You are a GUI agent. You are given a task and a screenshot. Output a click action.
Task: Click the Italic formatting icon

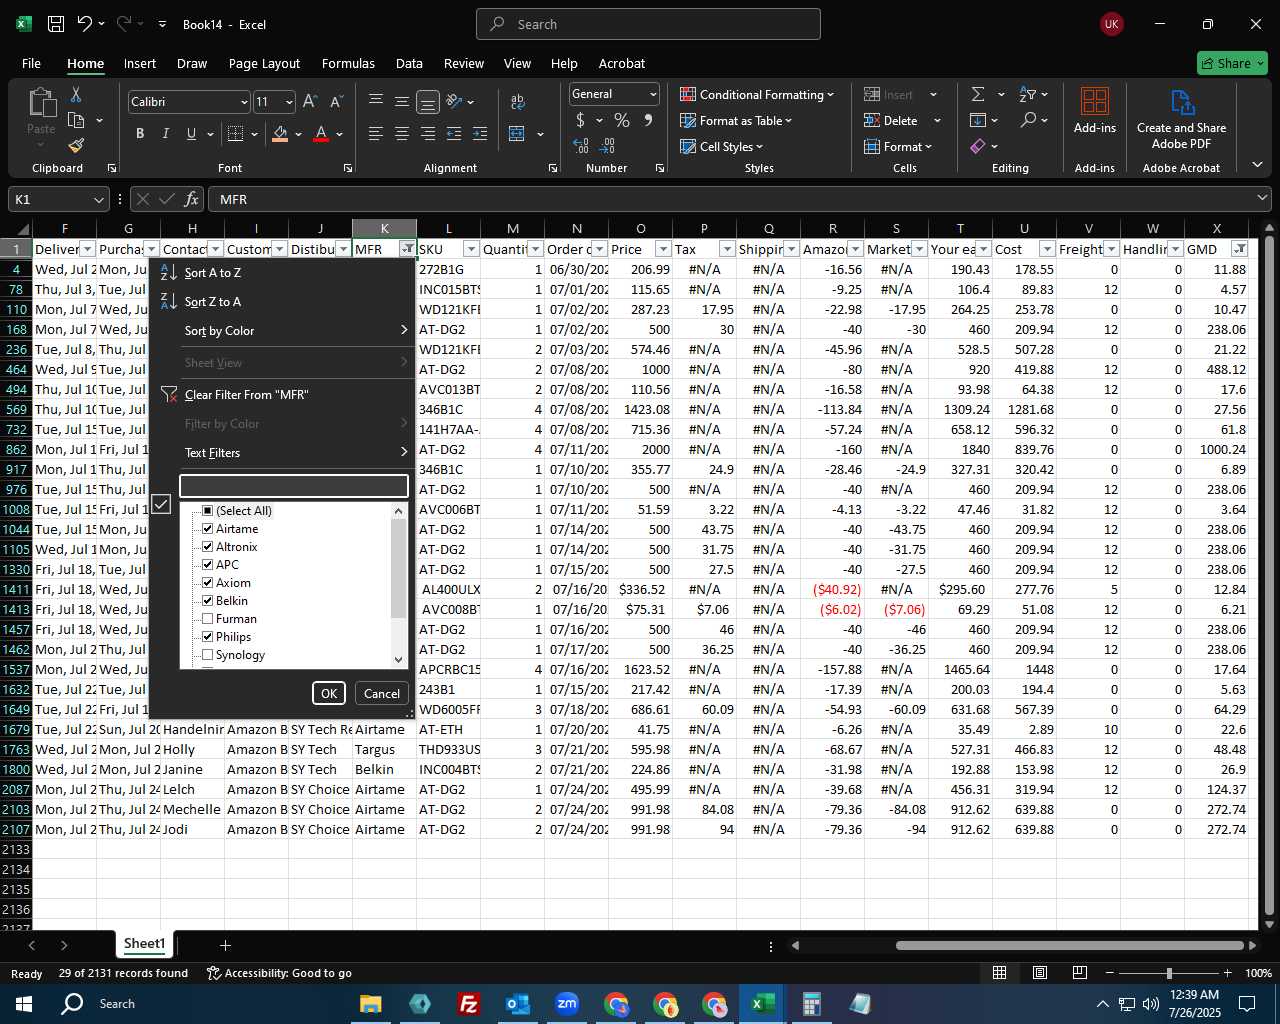point(166,134)
